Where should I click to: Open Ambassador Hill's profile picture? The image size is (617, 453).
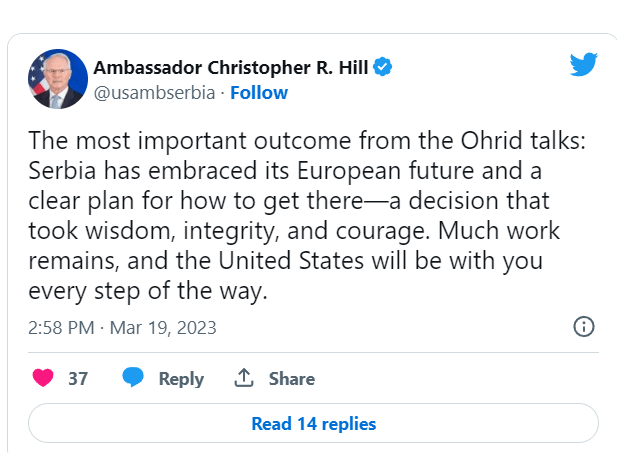click(x=58, y=78)
